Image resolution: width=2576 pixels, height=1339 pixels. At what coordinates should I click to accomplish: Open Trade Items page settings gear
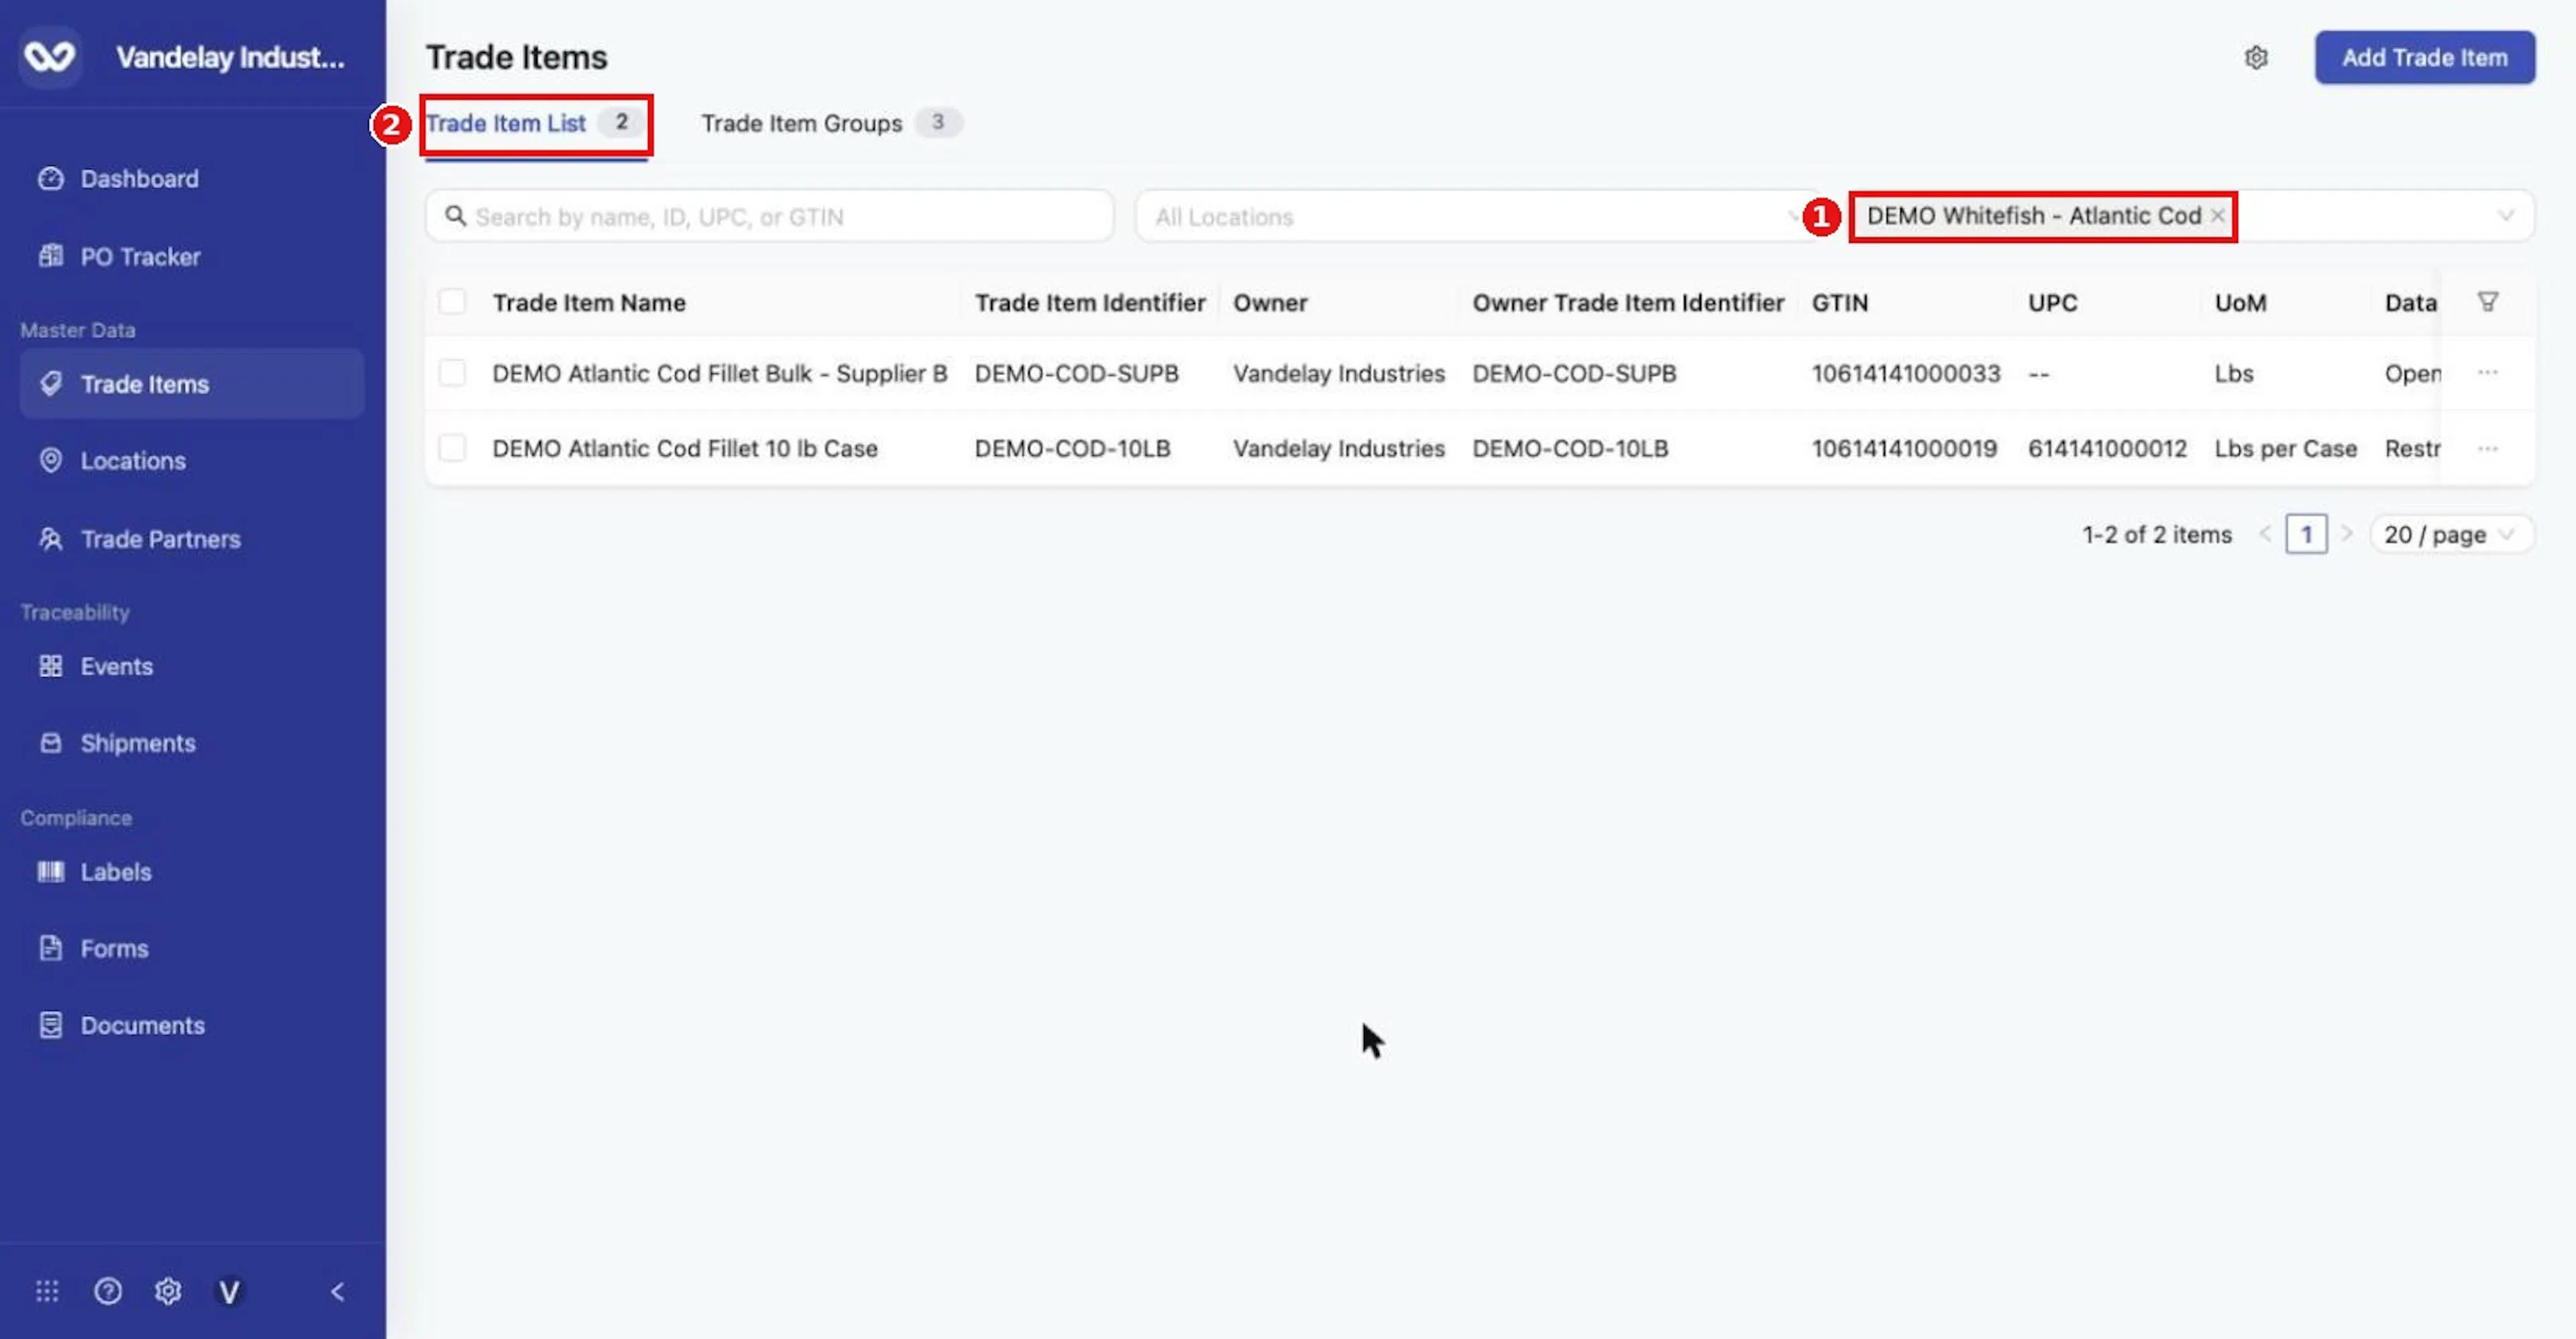coord(2256,57)
